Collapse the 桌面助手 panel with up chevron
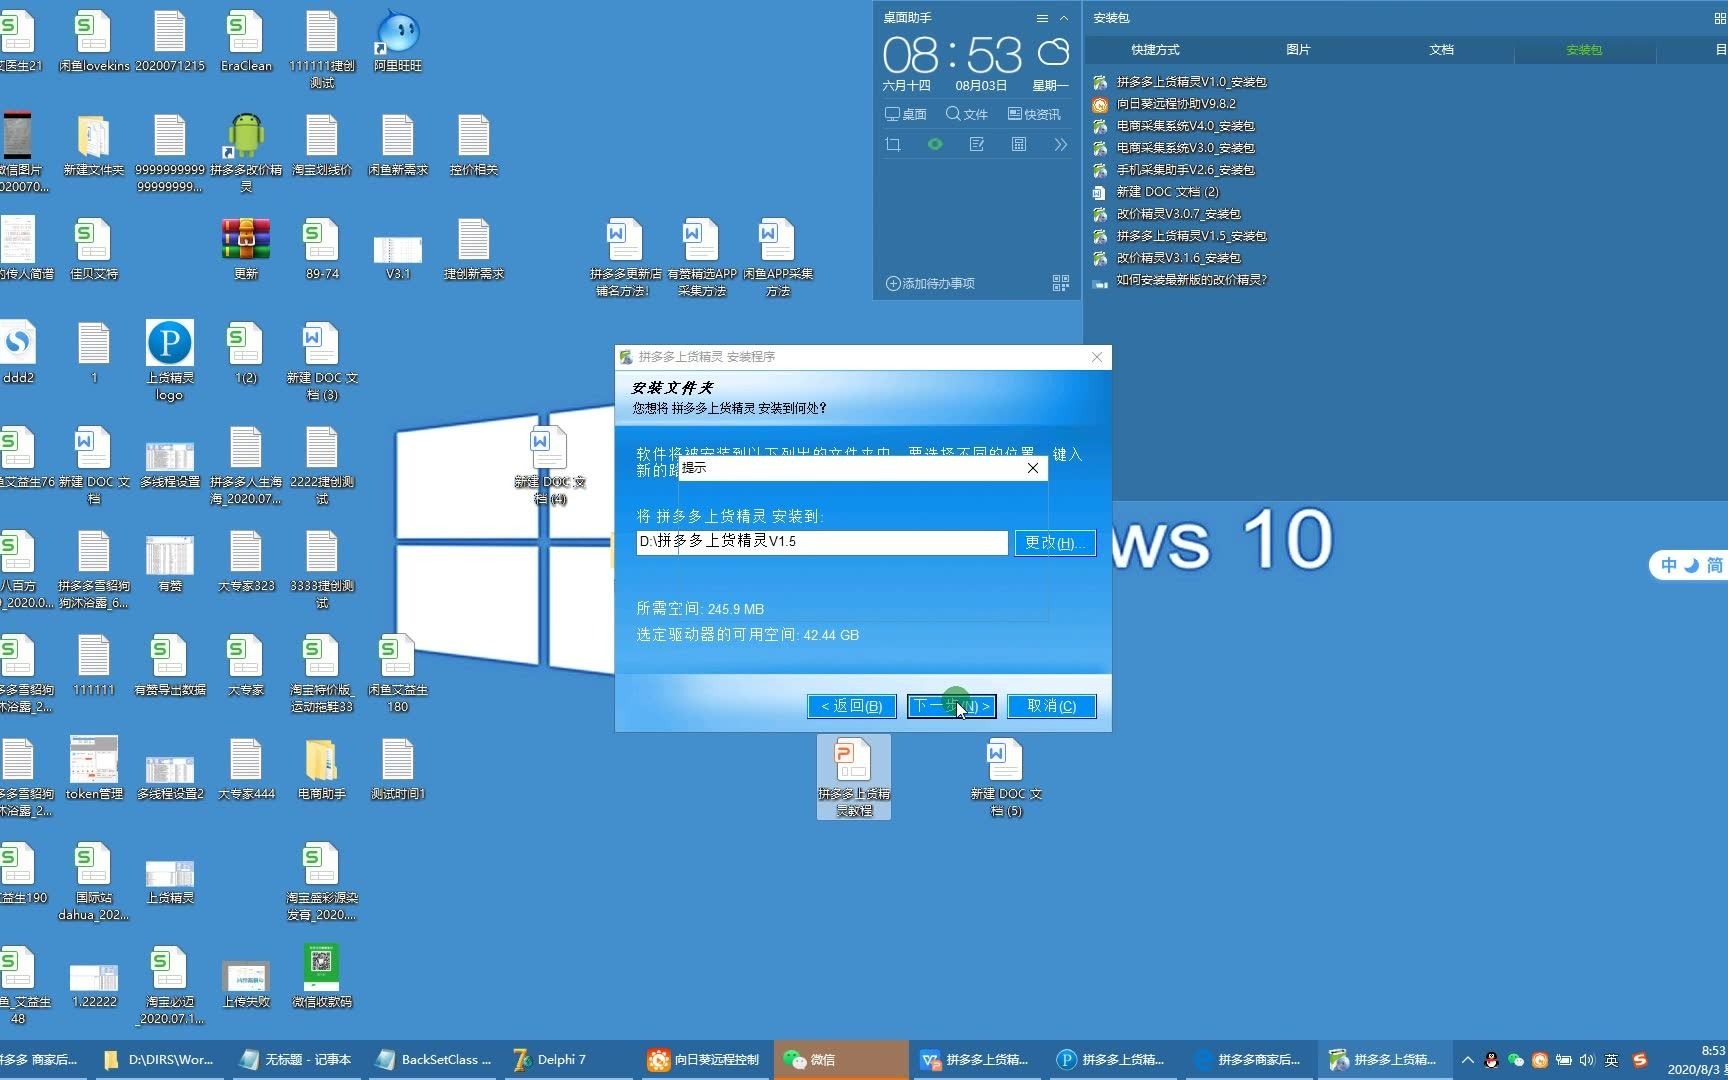1728x1080 pixels. 1064,18
